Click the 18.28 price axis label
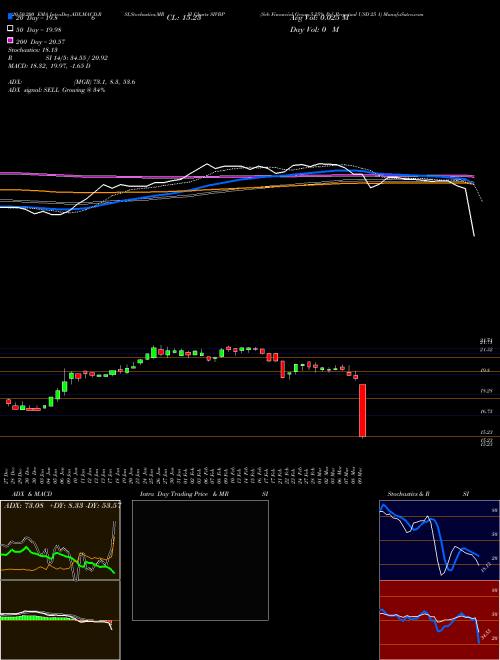The height and width of the screenshot is (660, 500). (487, 391)
